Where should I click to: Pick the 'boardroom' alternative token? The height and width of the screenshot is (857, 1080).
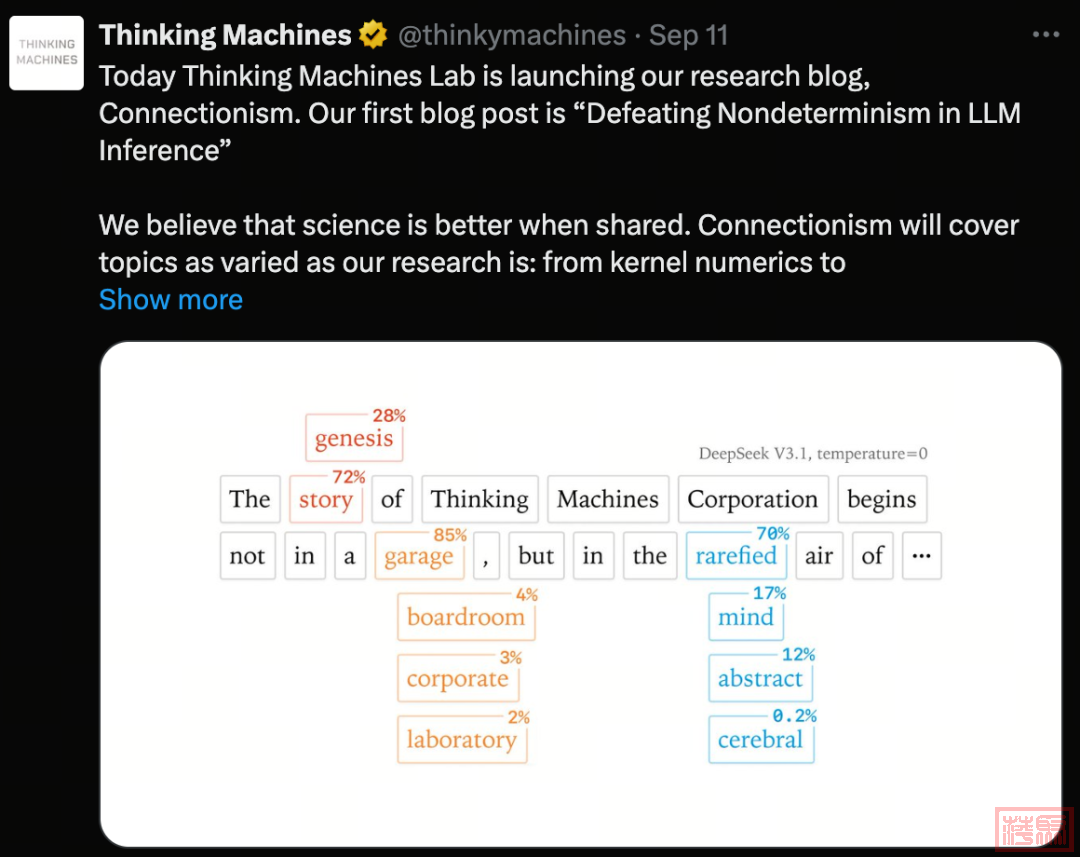click(x=466, y=617)
